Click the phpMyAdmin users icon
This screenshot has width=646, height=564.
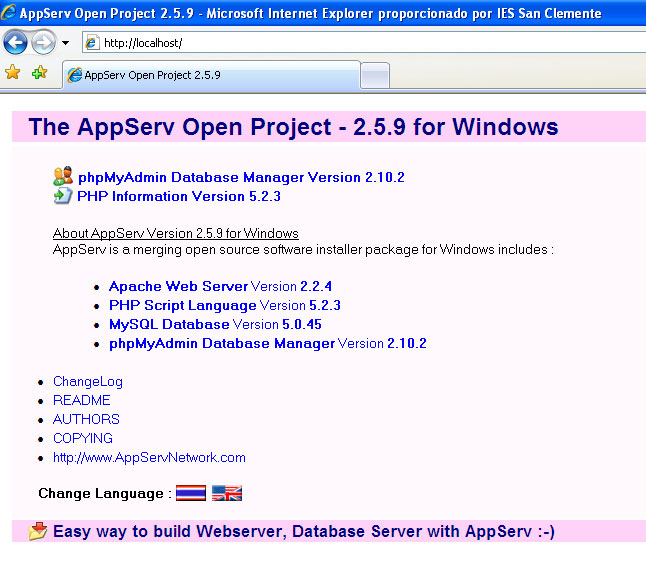[x=63, y=176]
